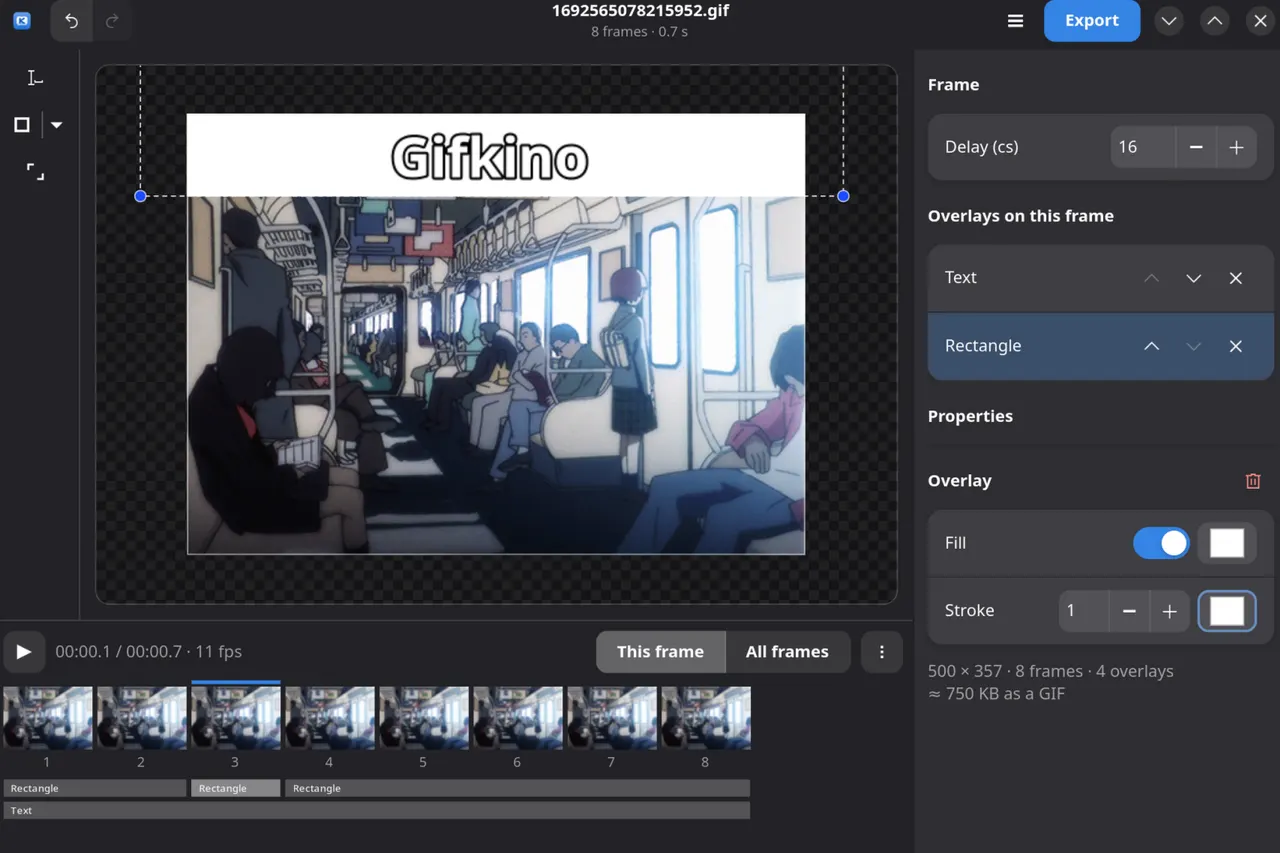Click the Gifkino app icon

[x=22, y=20]
